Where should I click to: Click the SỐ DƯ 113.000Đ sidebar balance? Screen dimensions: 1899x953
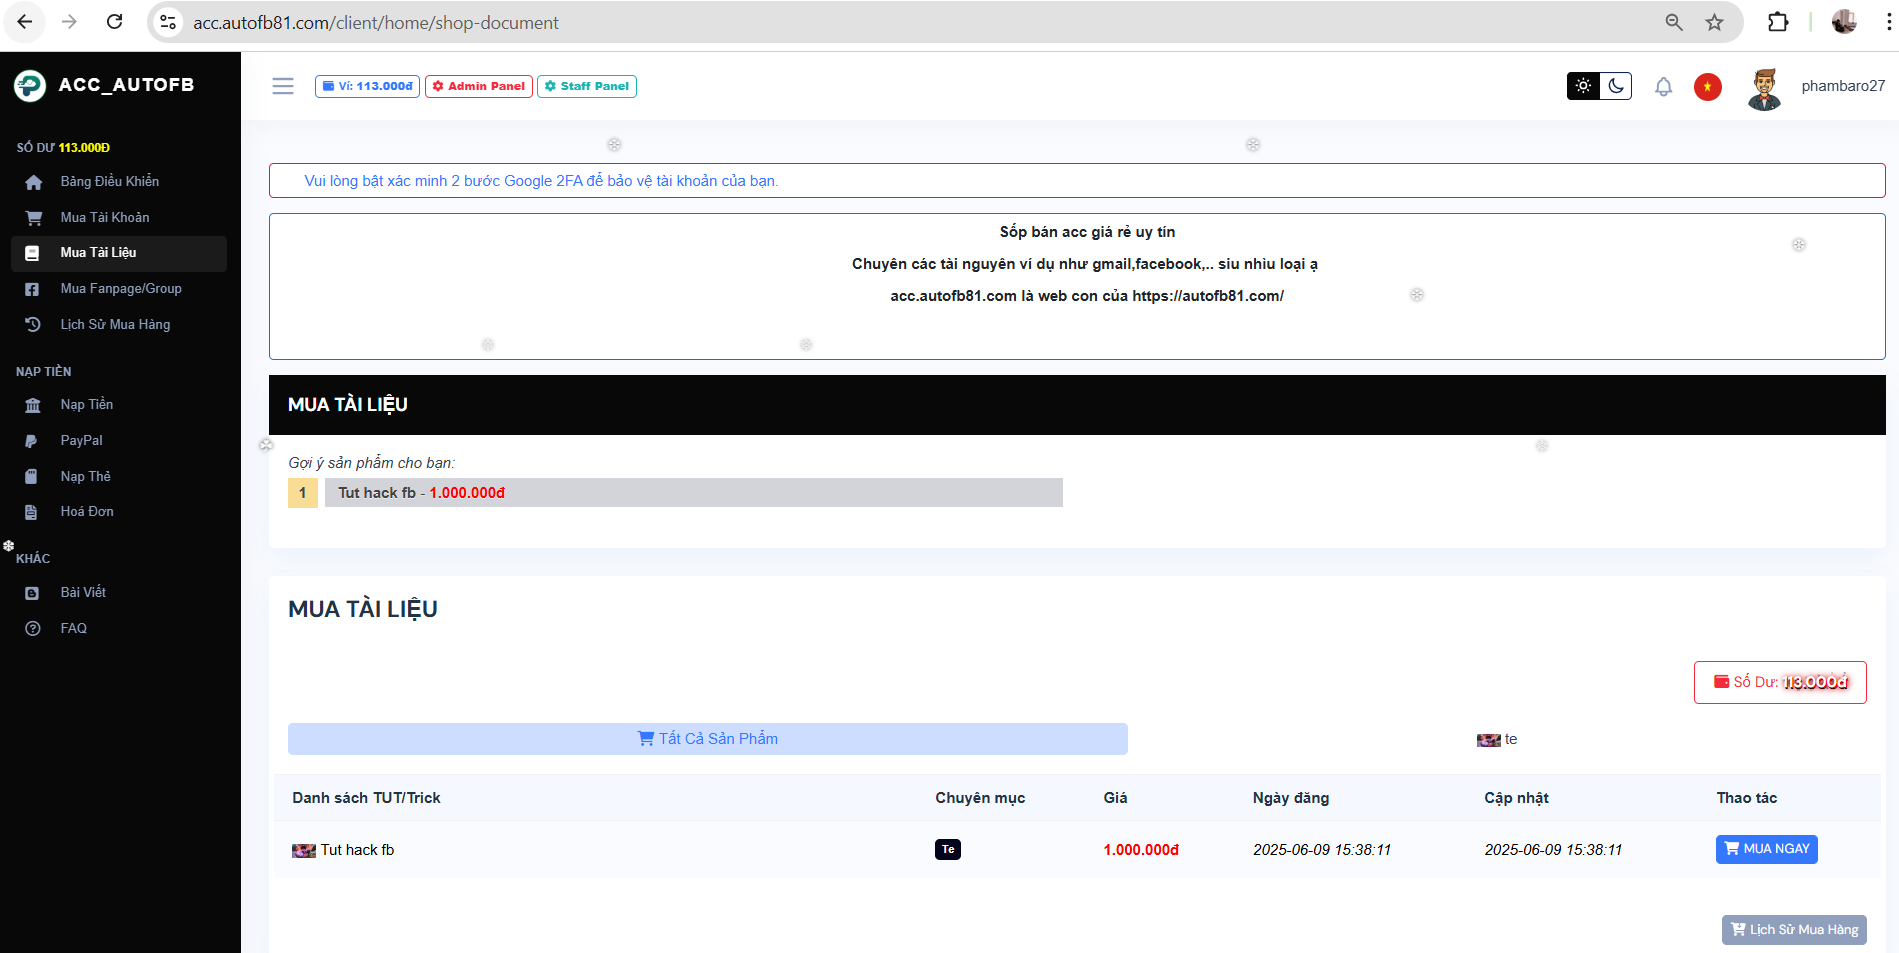[63, 148]
